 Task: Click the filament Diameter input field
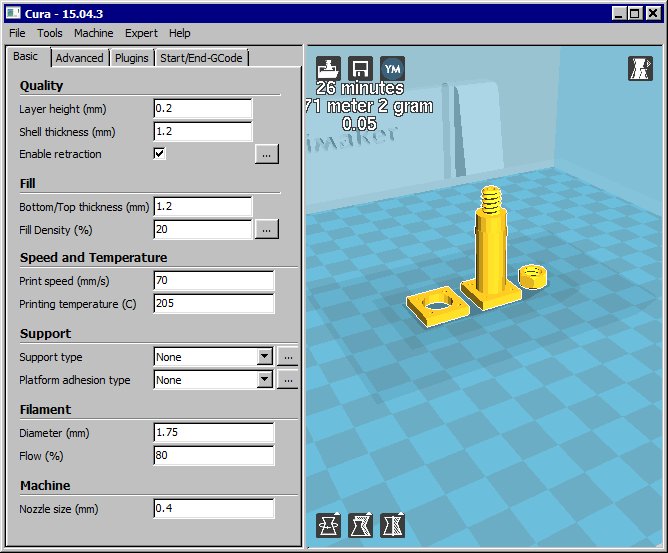click(214, 433)
